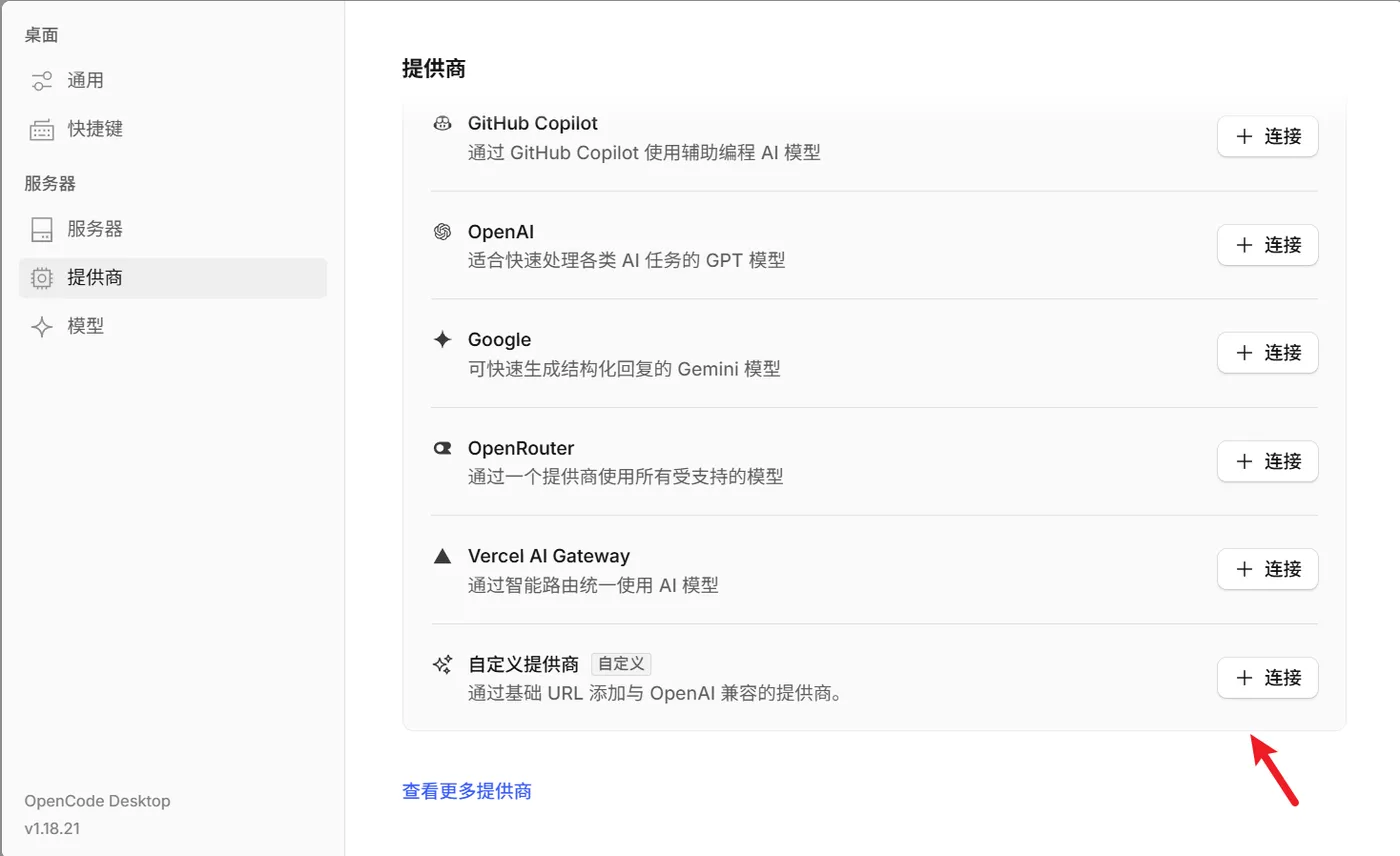The image size is (1400, 856).
Task: Click the "OpenCode Desktop" label in the sidebar
Action: pos(97,801)
